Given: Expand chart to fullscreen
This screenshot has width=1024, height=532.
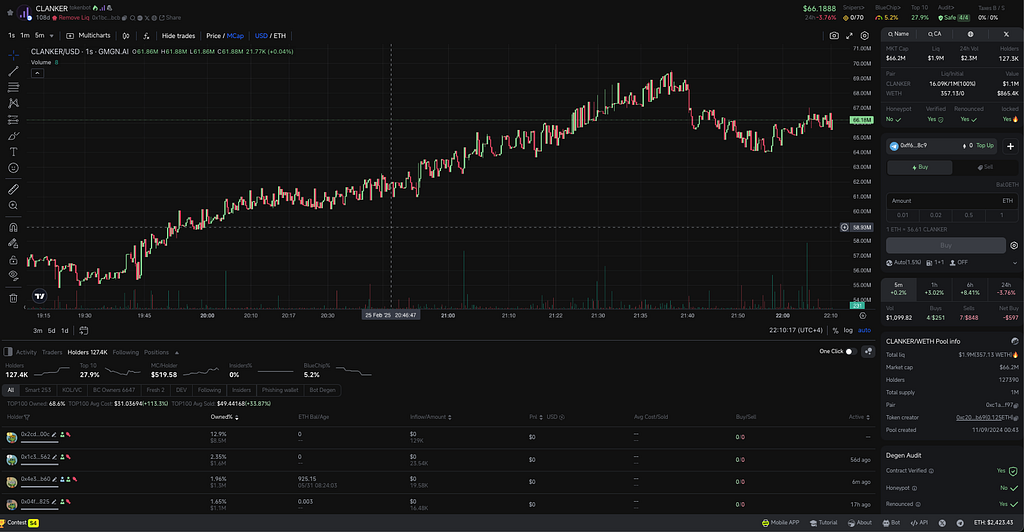Looking at the screenshot, I should 850,36.
